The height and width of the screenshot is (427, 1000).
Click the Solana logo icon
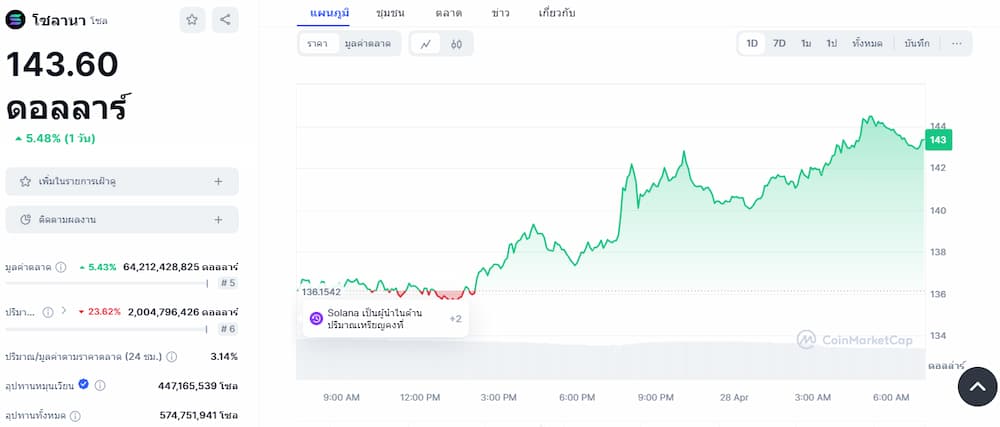(x=15, y=20)
